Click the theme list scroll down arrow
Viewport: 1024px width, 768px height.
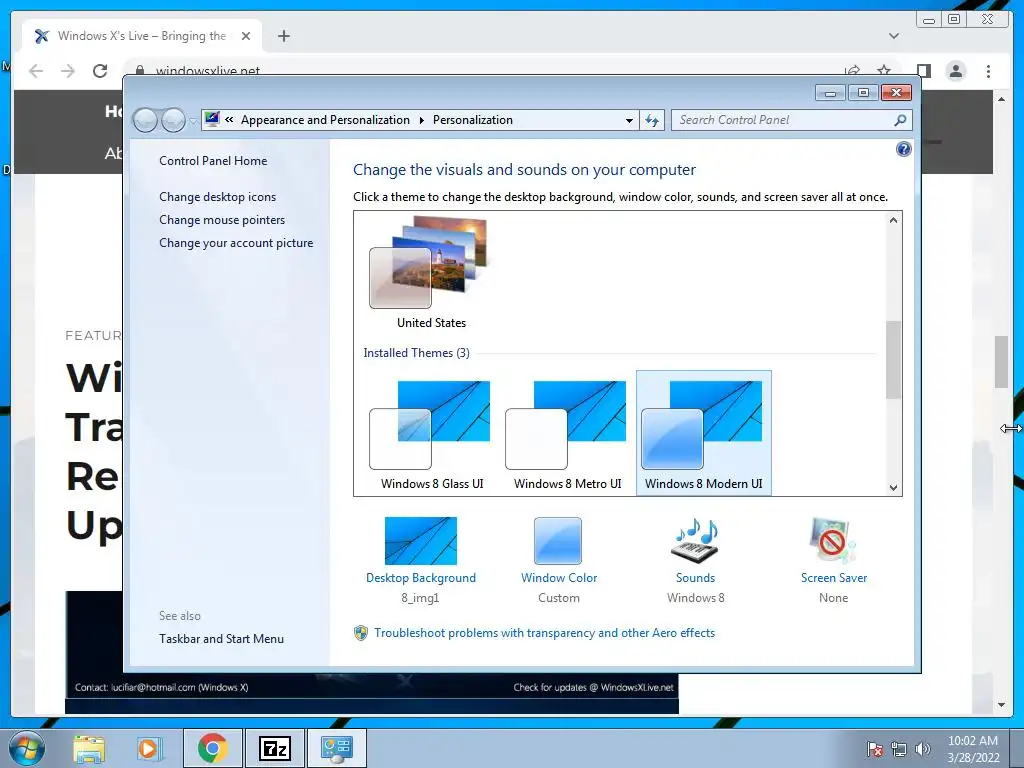coord(893,487)
